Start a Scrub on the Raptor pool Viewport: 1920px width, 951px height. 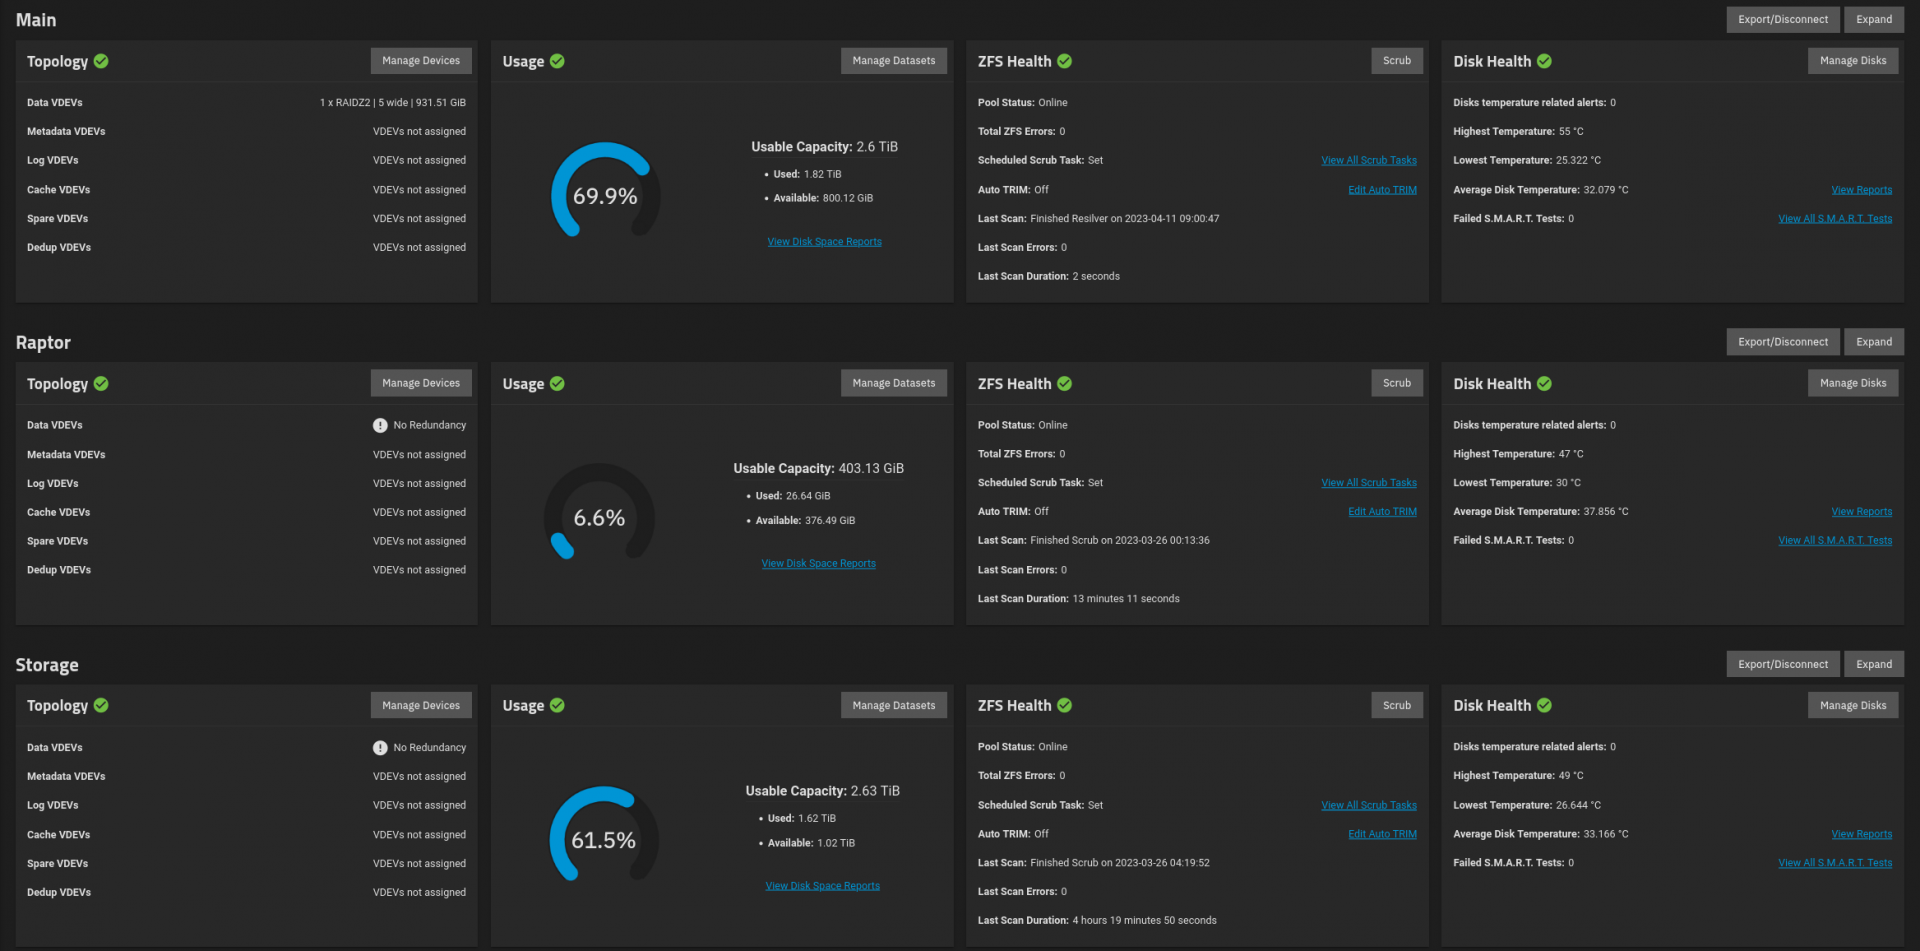coord(1396,383)
